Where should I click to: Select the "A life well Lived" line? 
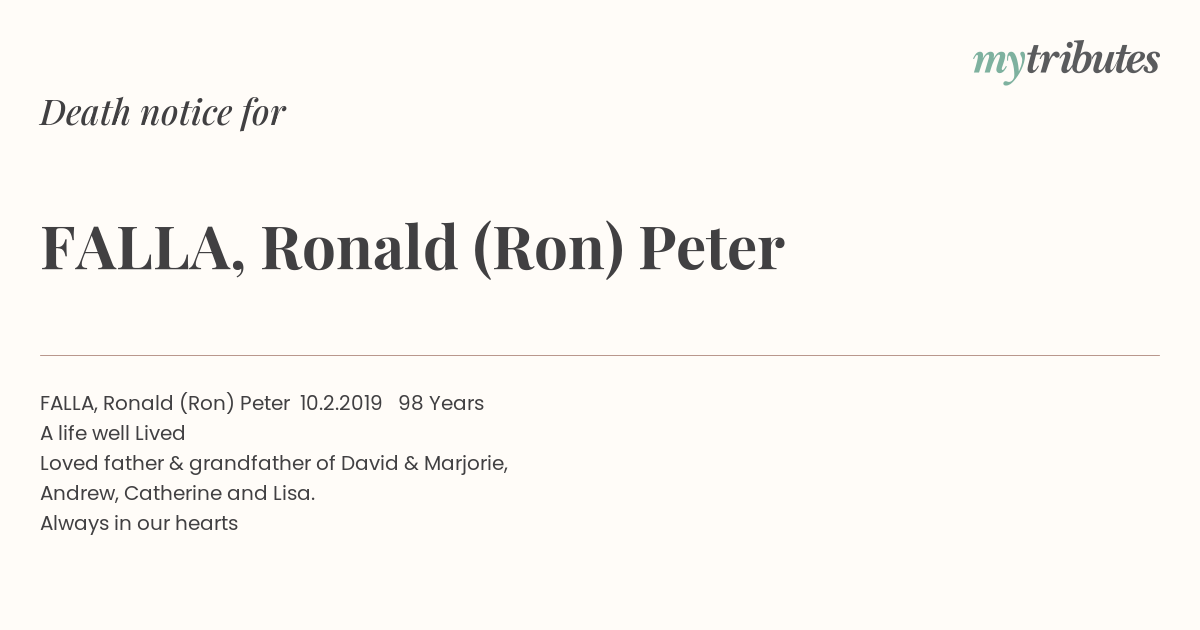(113, 433)
